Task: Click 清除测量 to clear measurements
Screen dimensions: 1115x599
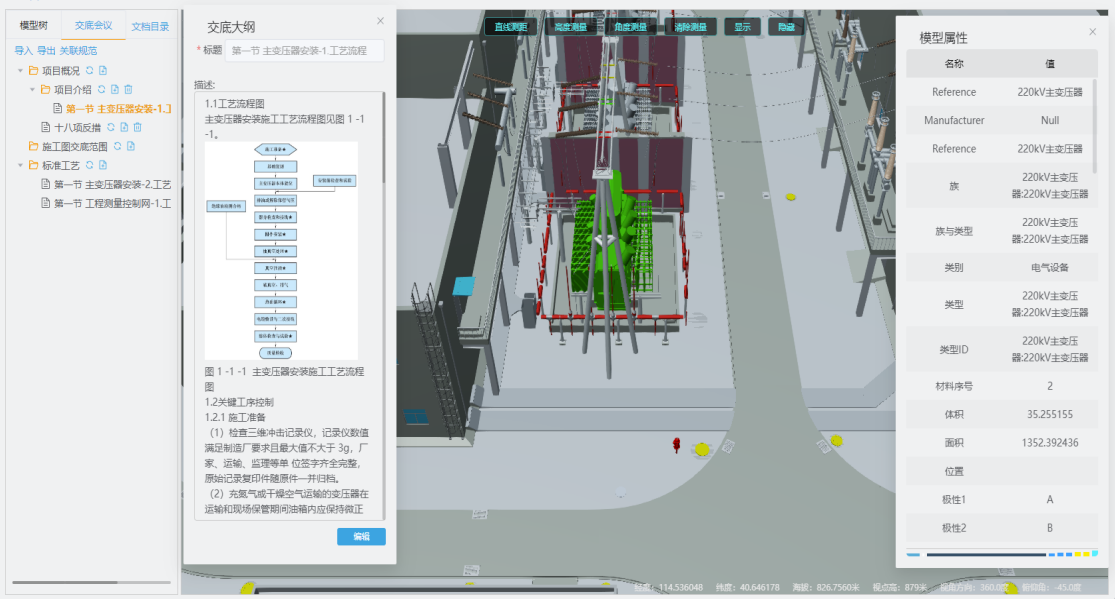Action: [690, 27]
